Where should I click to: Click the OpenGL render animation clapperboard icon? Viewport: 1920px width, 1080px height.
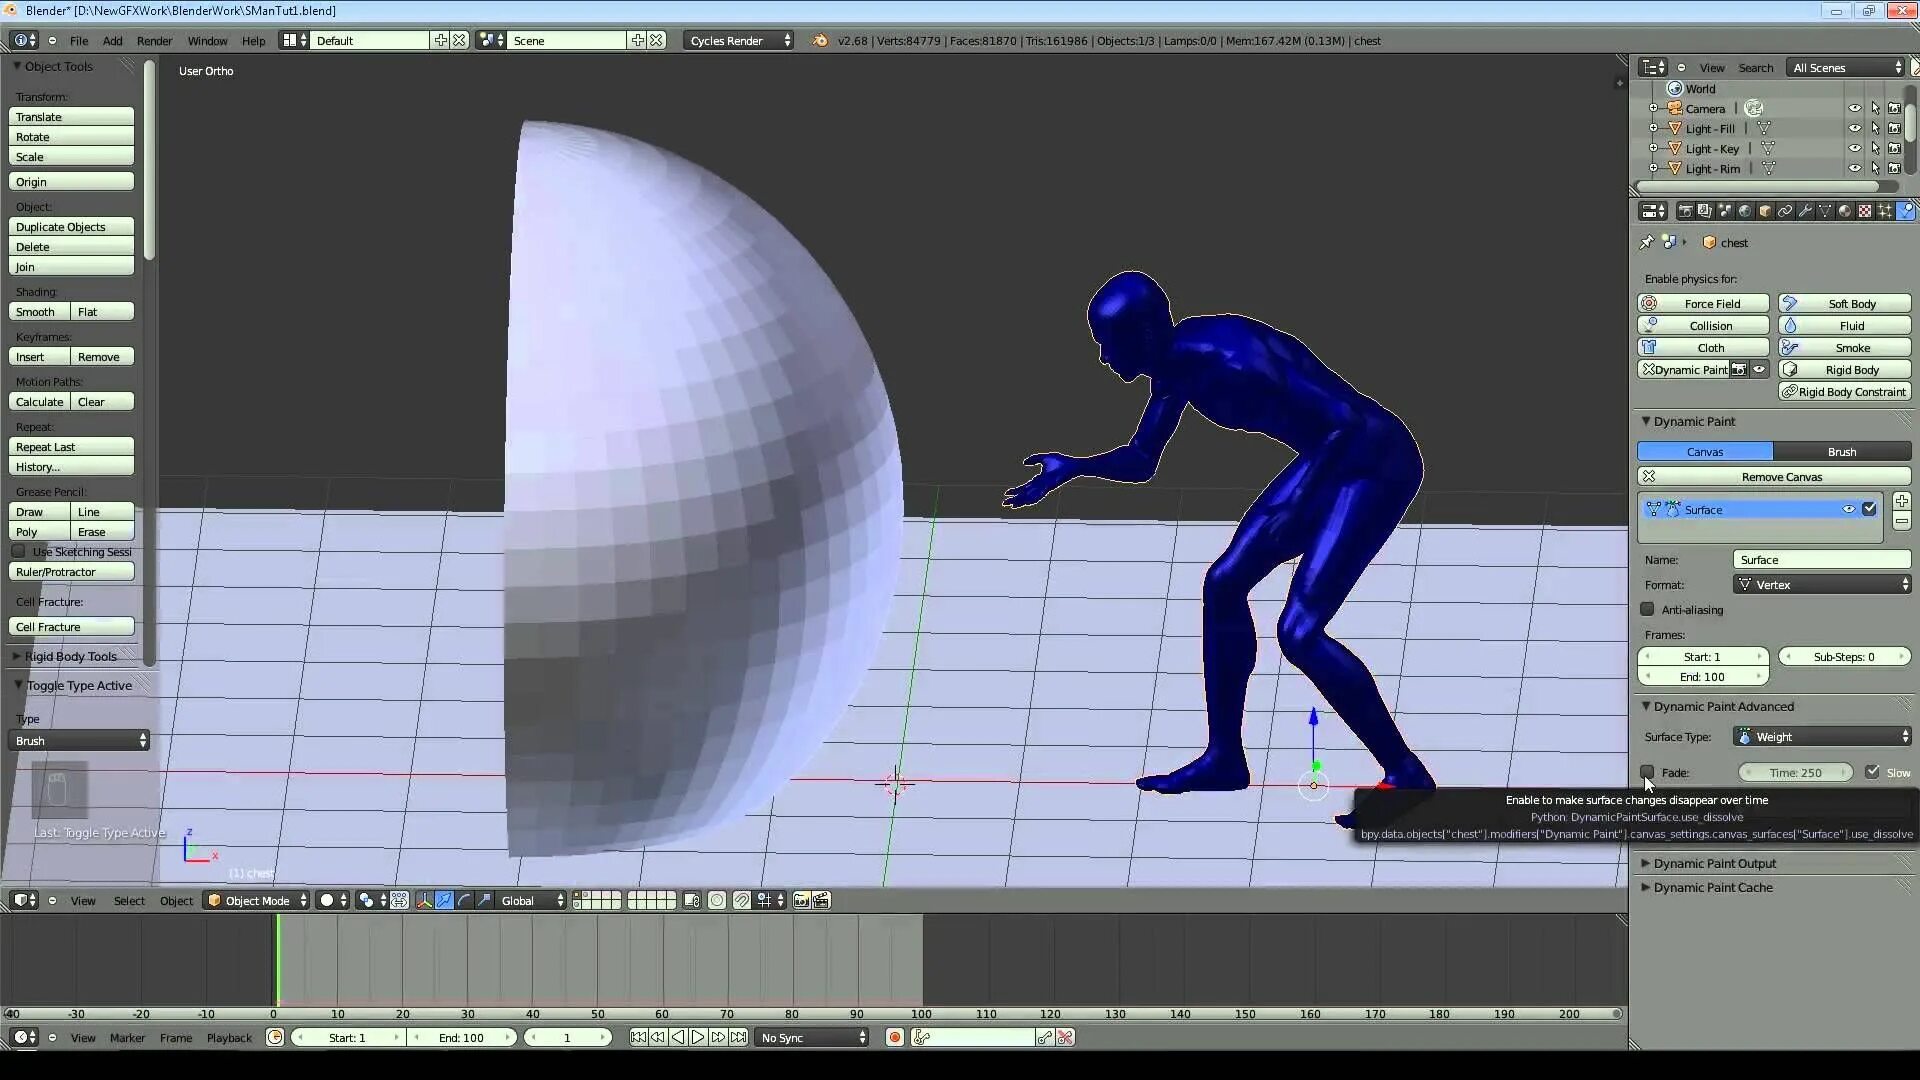[x=821, y=900]
